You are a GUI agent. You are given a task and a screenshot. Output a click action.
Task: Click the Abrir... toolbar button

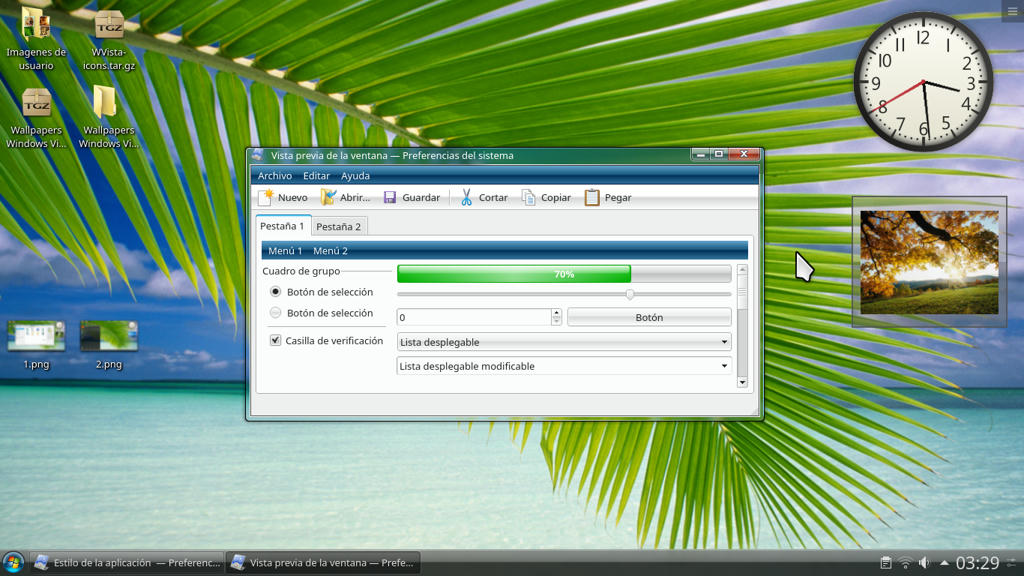345,197
